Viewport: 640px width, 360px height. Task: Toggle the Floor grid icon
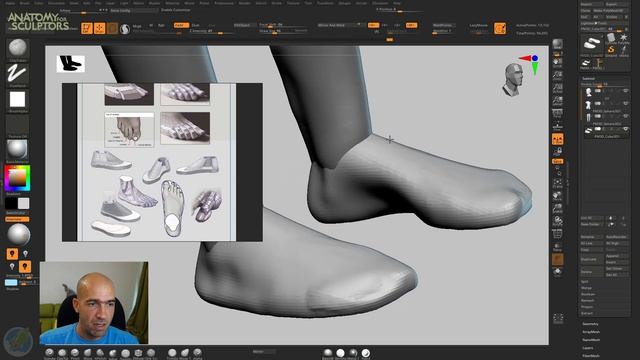coord(558,126)
